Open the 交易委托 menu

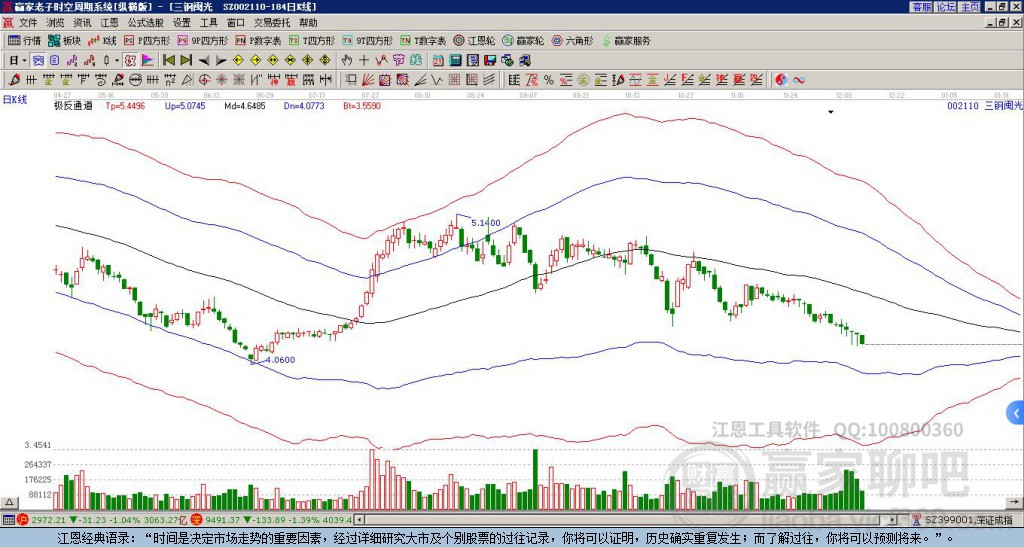(272, 23)
